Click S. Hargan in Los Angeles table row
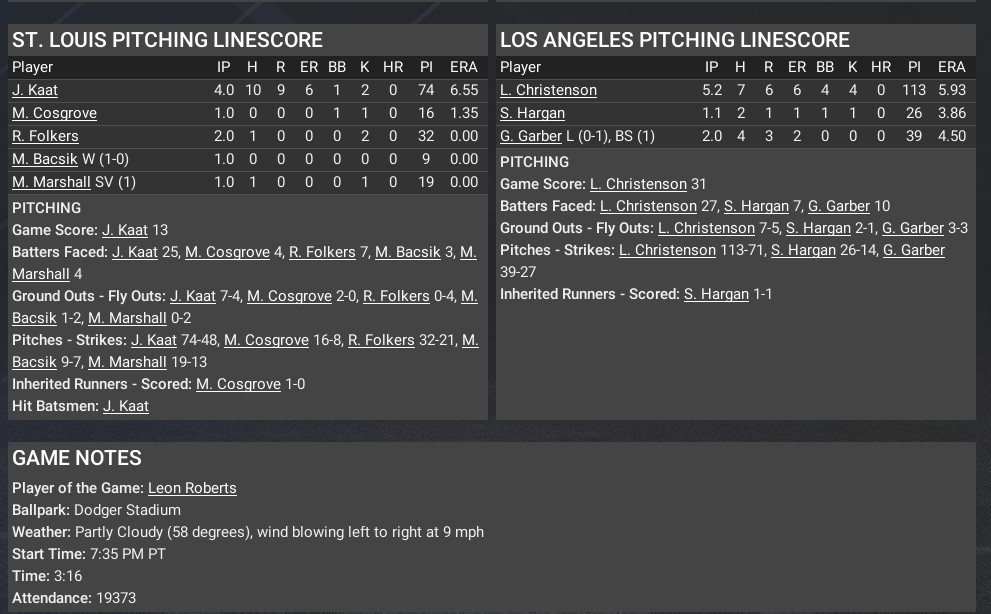This screenshot has width=991, height=614. (x=532, y=113)
